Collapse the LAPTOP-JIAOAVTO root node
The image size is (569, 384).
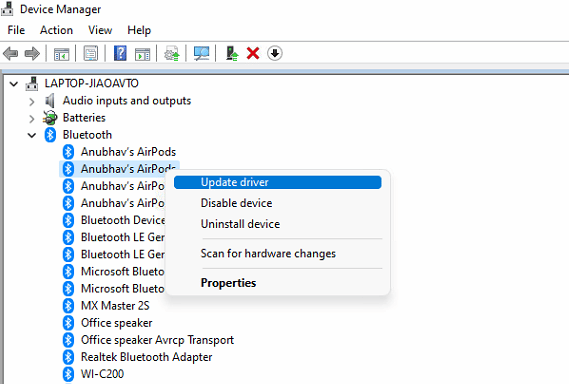click(x=14, y=84)
